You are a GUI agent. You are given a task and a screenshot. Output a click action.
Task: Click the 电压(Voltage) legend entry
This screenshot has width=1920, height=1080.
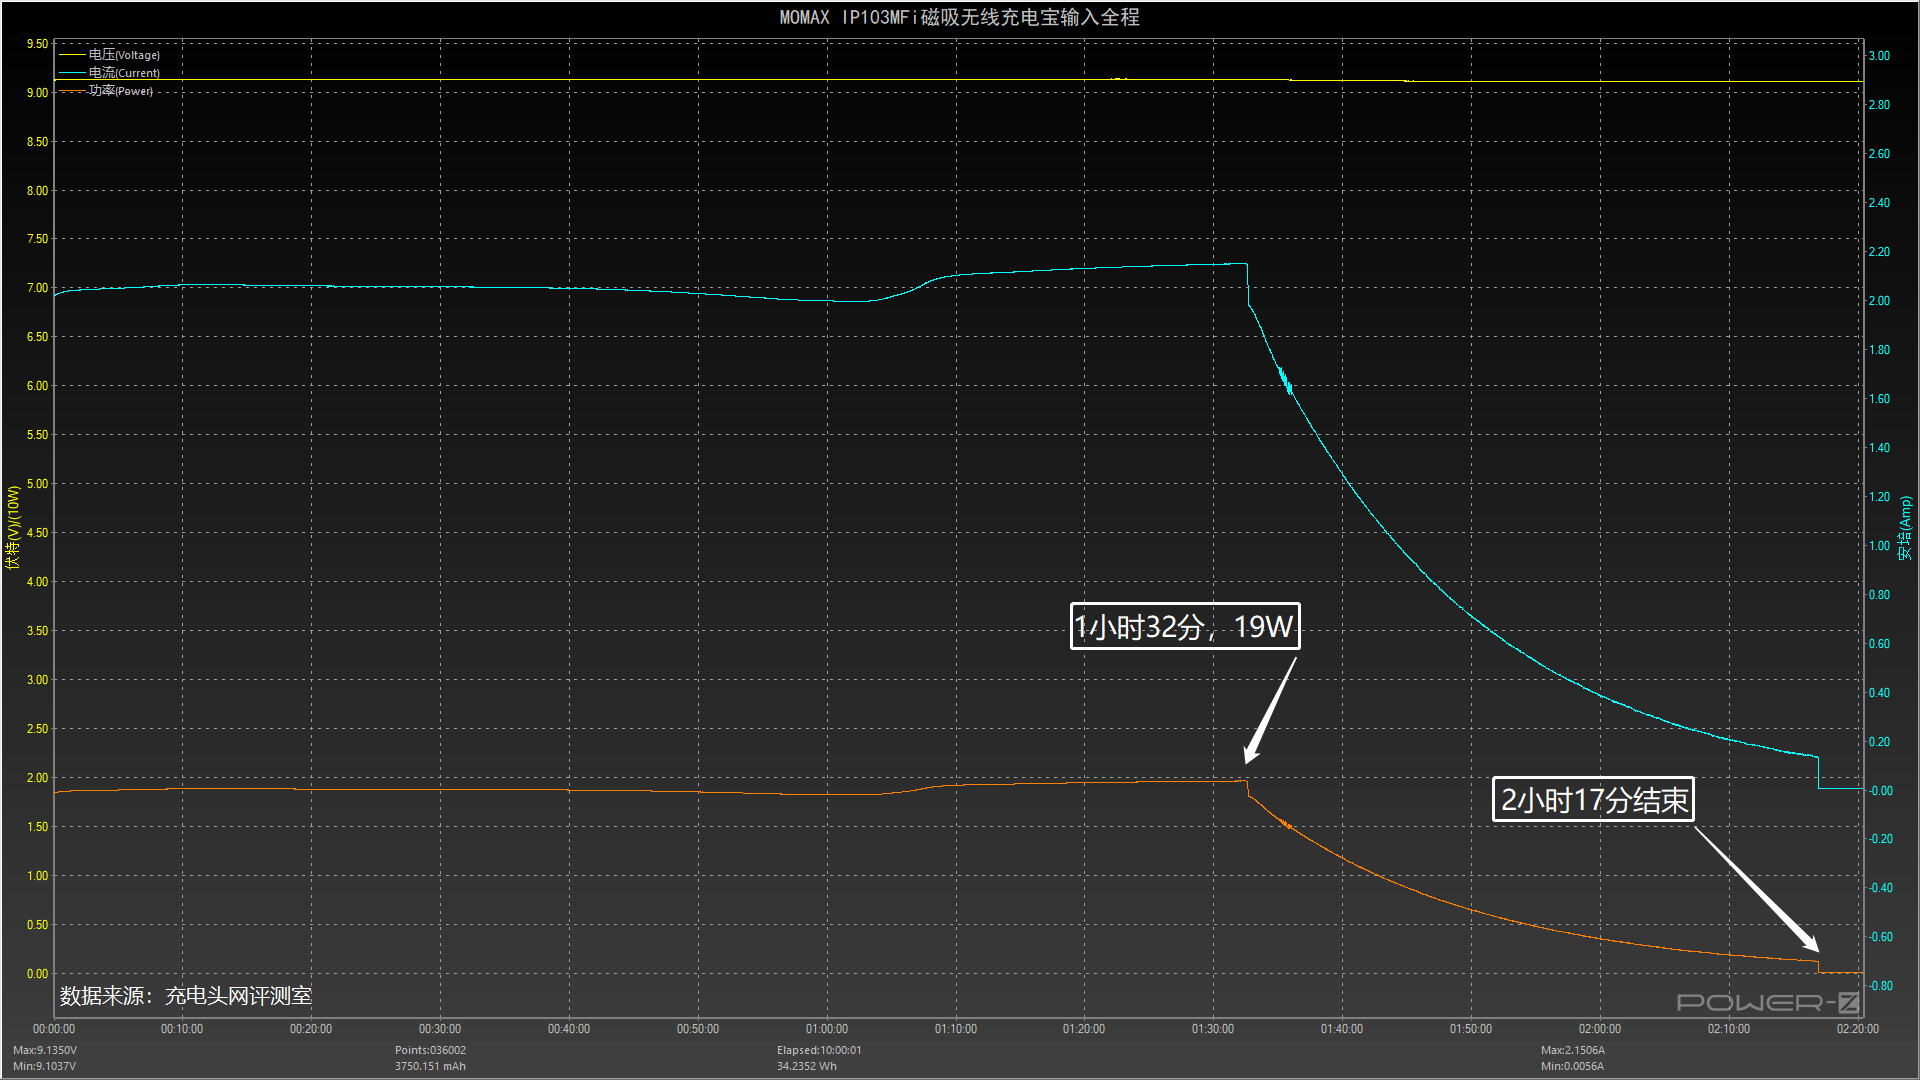pyautogui.click(x=124, y=55)
